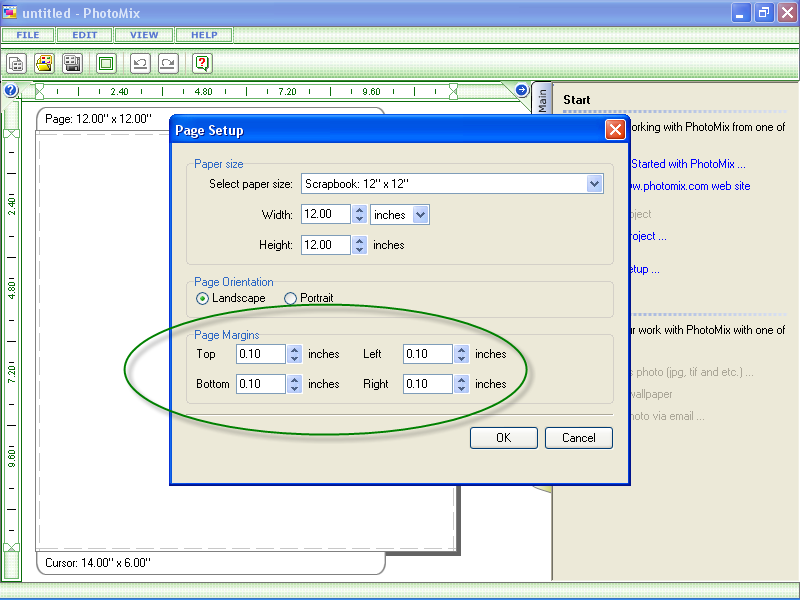Select Portrait page orientation
The height and width of the screenshot is (600, 800).
point(290,298)
